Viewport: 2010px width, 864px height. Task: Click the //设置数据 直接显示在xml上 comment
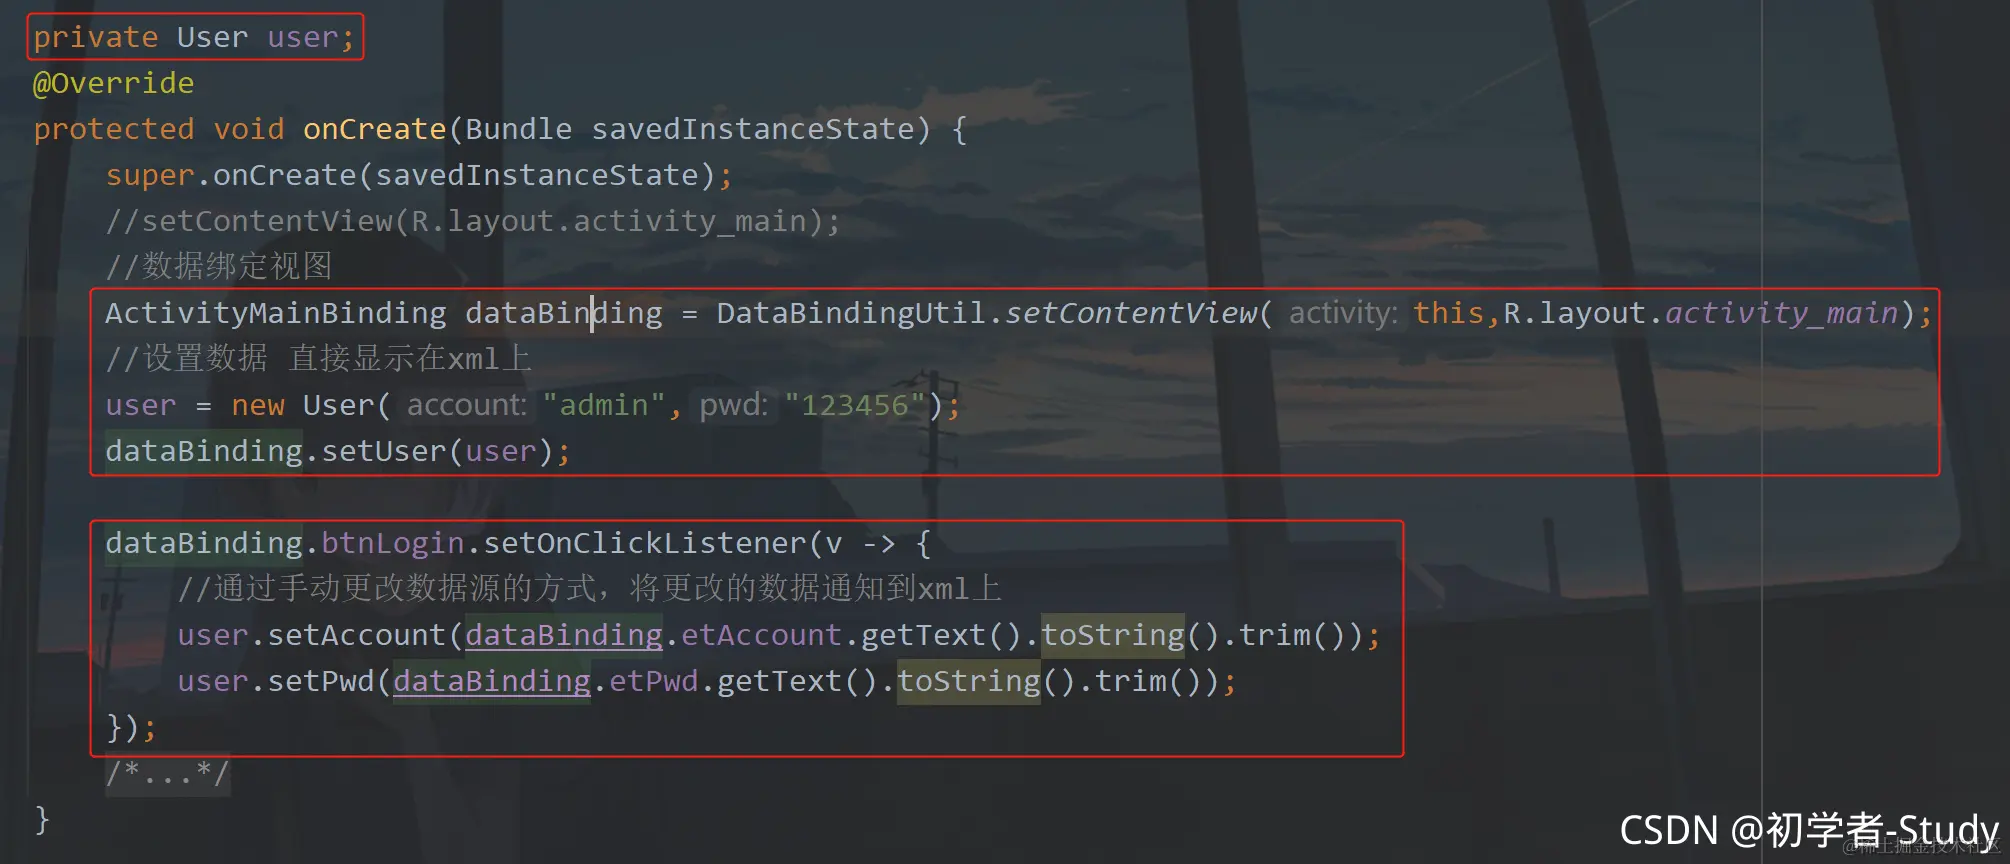[319, 358]
